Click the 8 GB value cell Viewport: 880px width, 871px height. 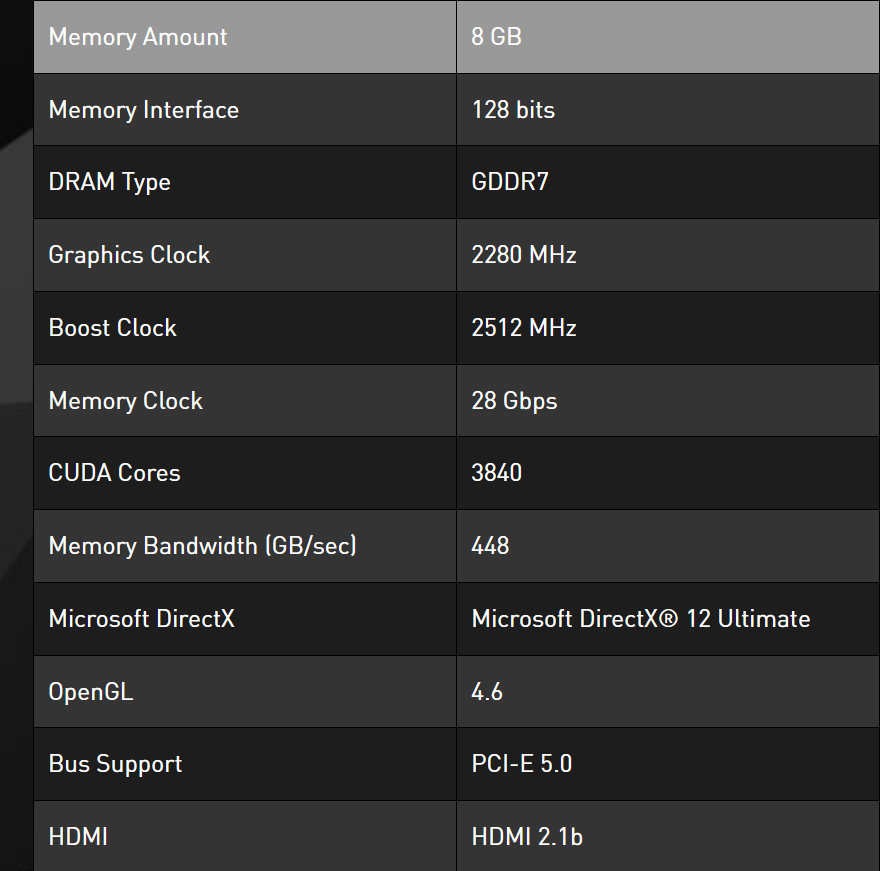coord(497,37)
